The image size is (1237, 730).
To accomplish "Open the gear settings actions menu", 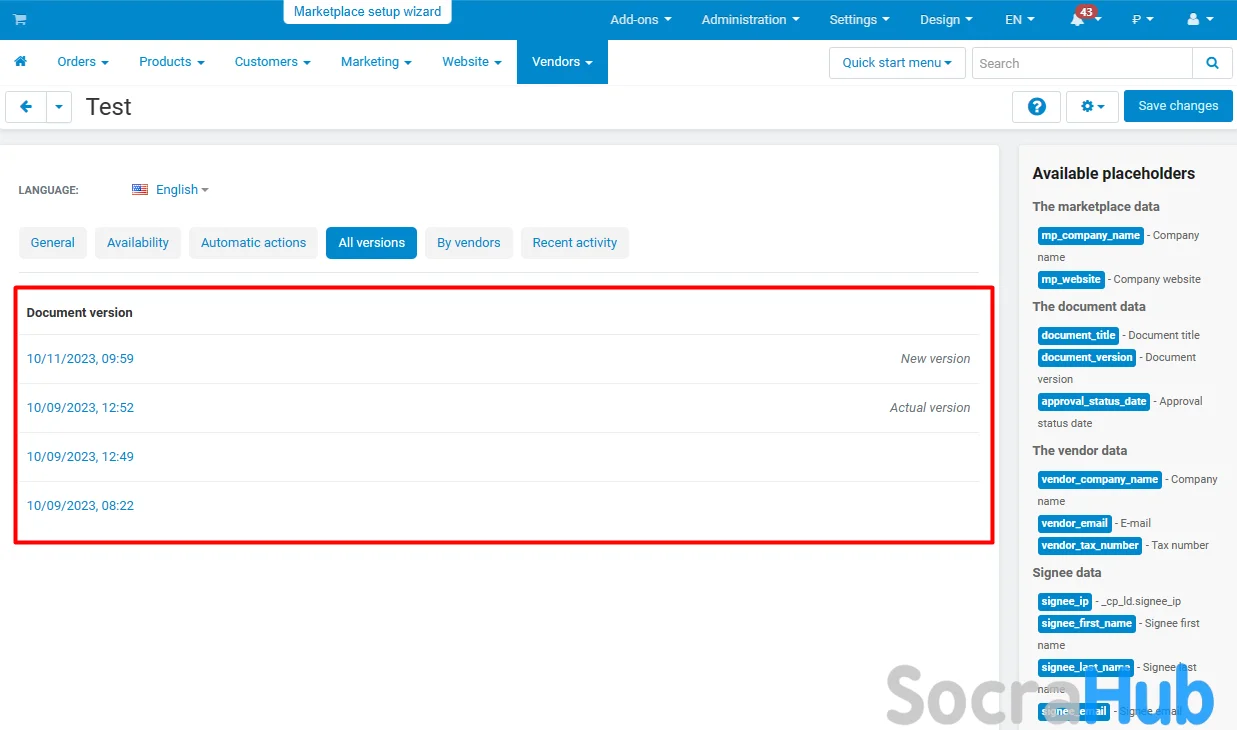I will (x=1091, y=106).
